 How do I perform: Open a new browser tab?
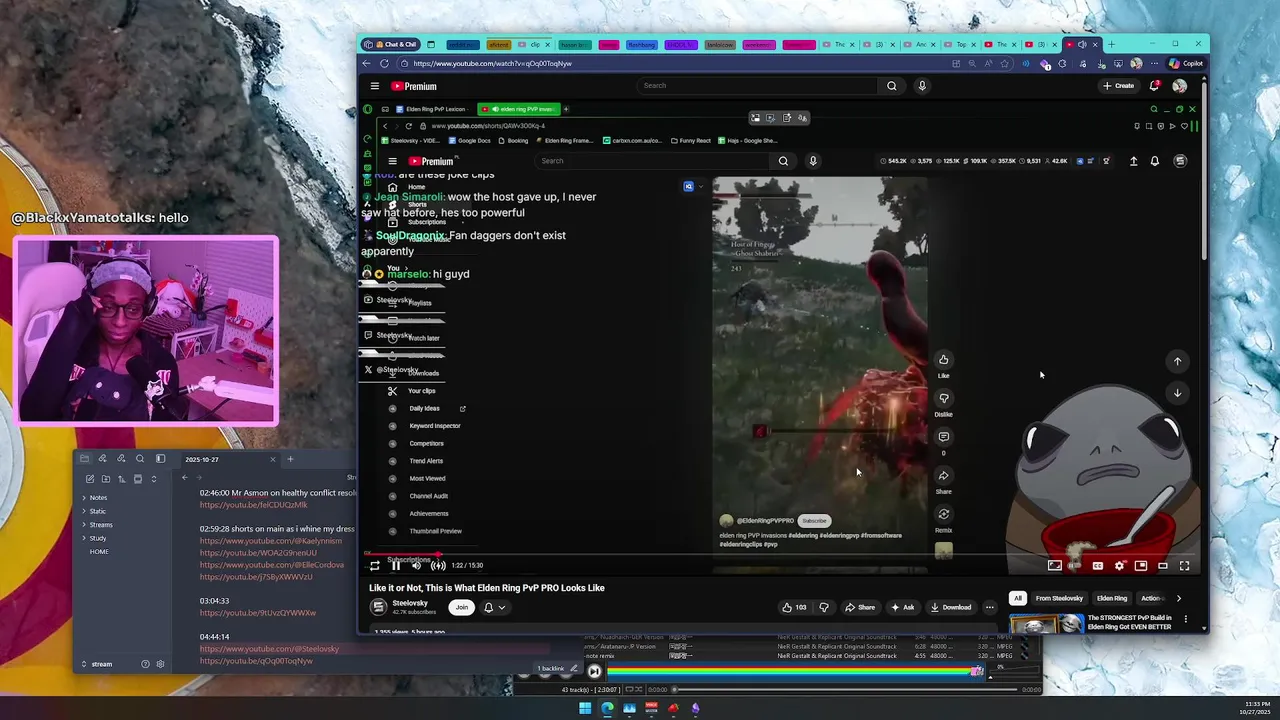tap(1111, 44)
